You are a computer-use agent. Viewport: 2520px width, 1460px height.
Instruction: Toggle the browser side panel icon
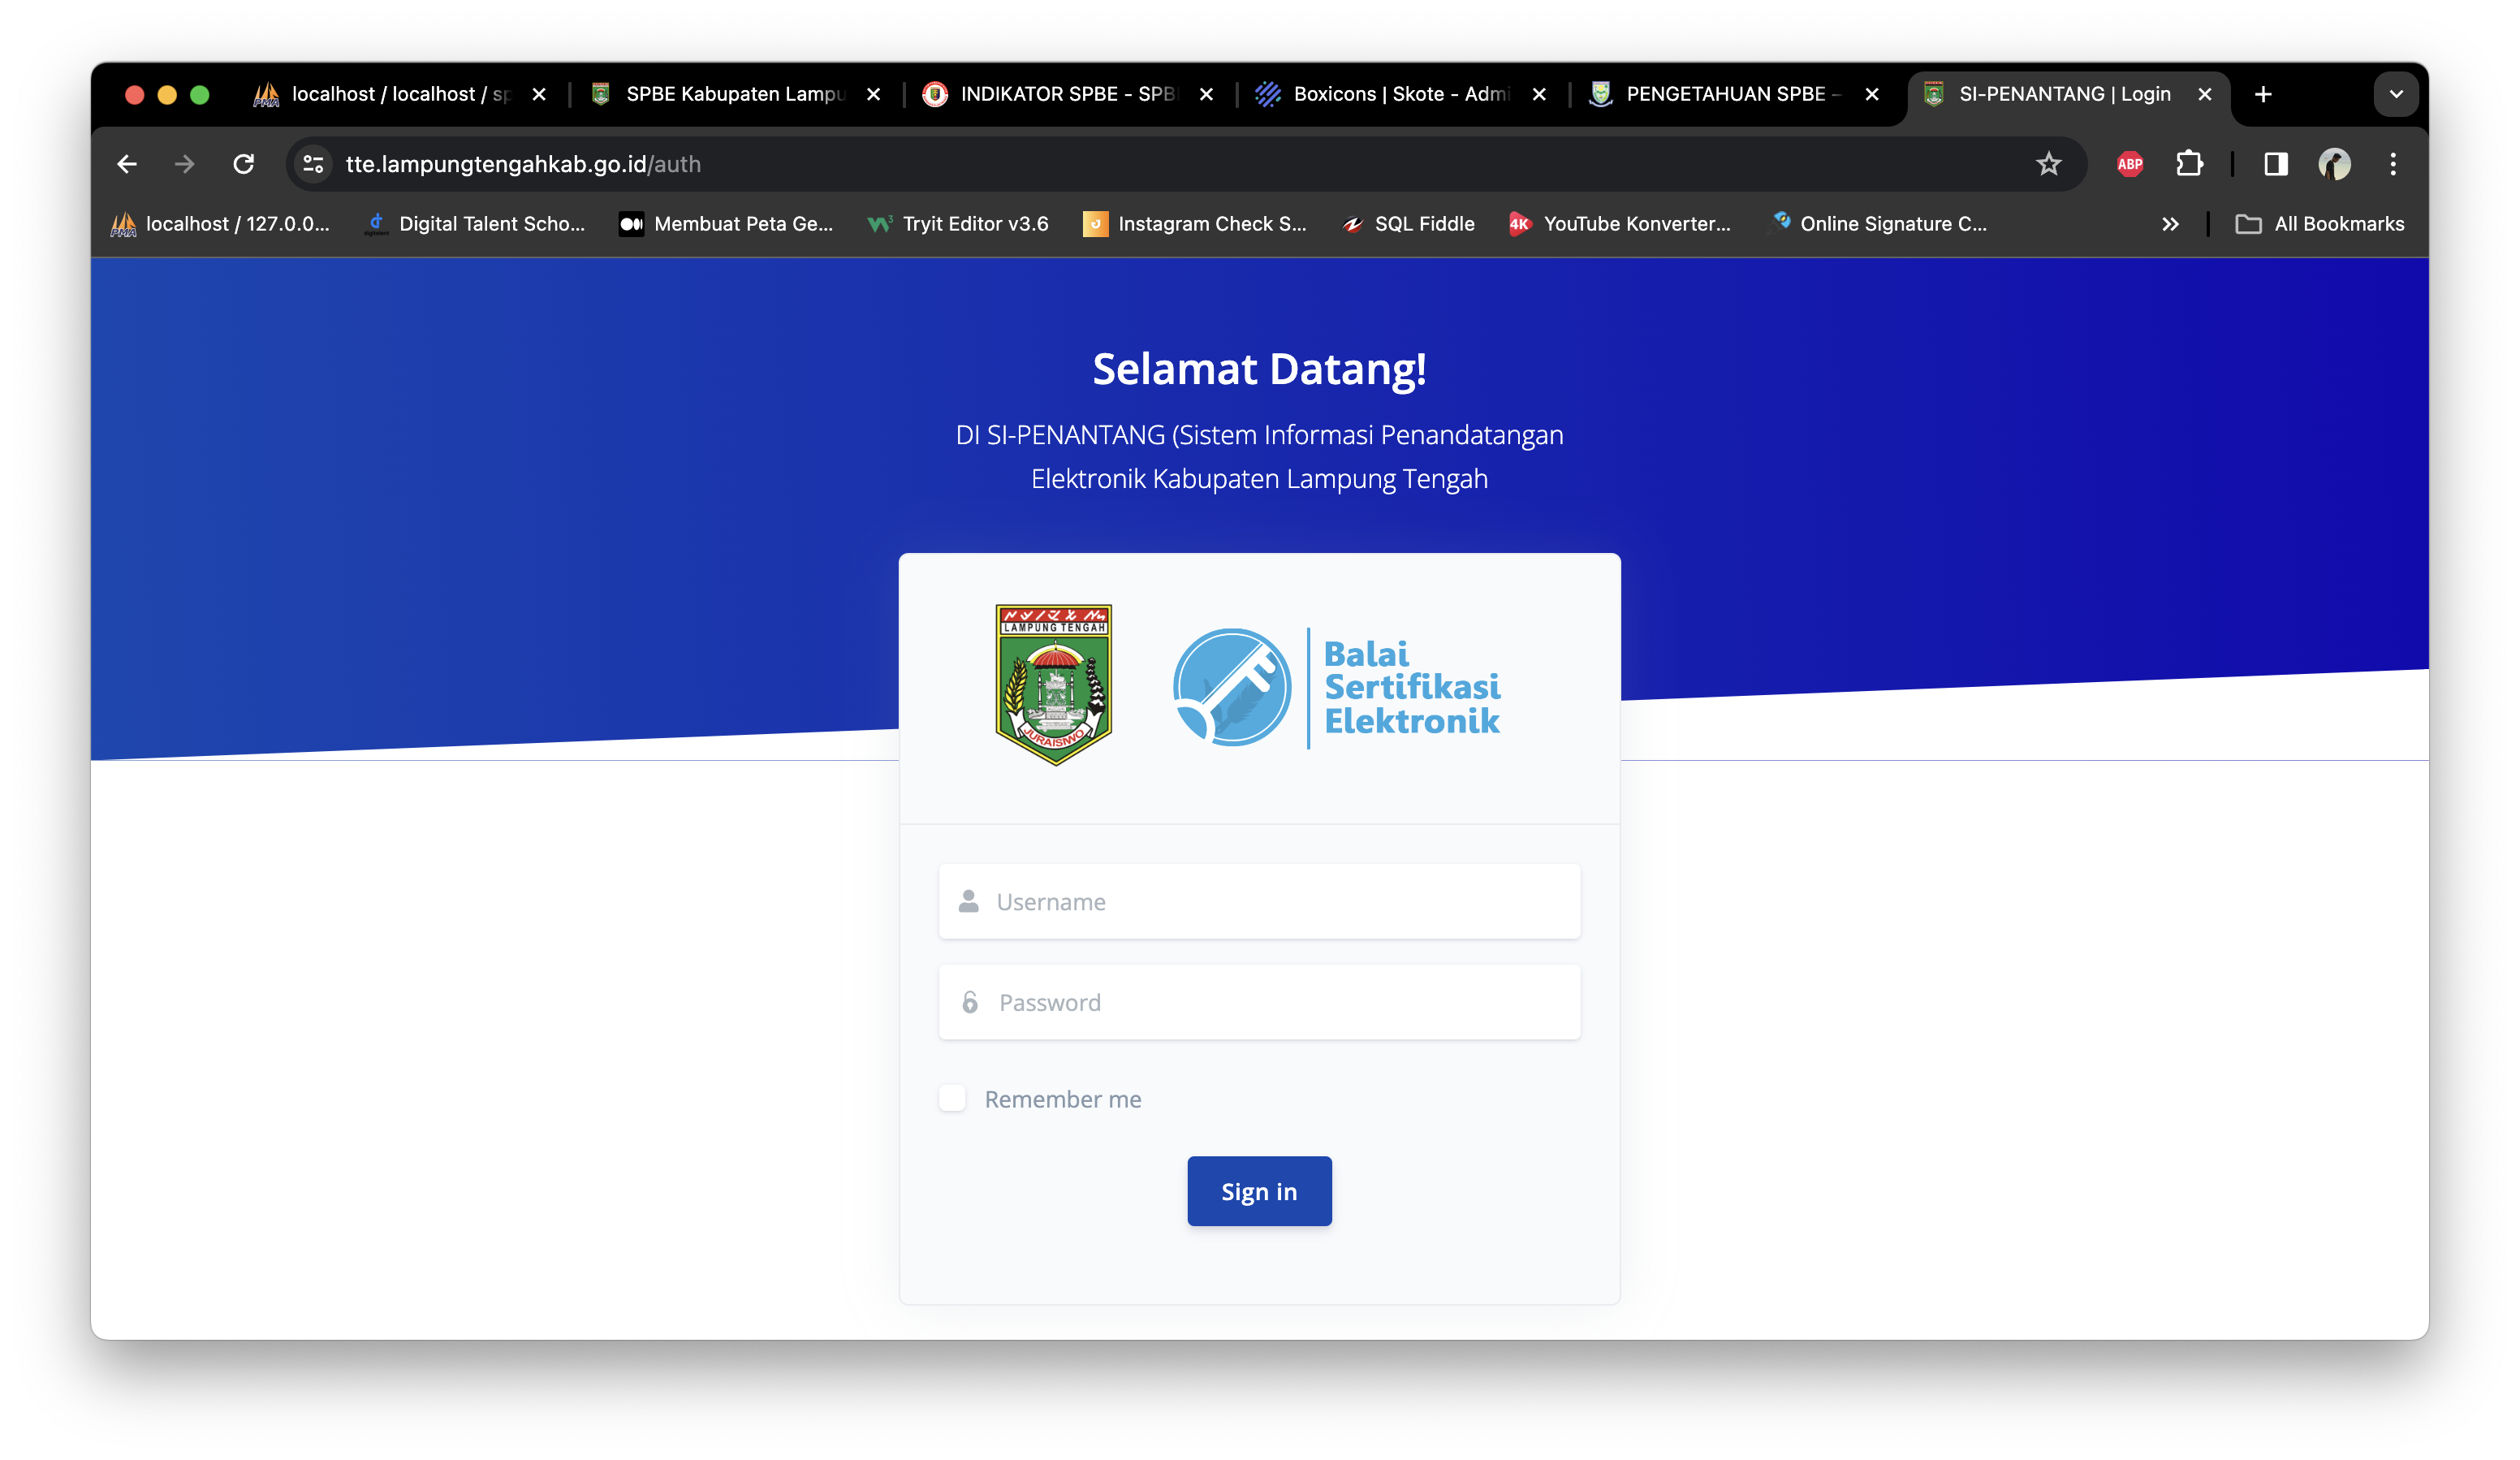[x=2276, y=164]
